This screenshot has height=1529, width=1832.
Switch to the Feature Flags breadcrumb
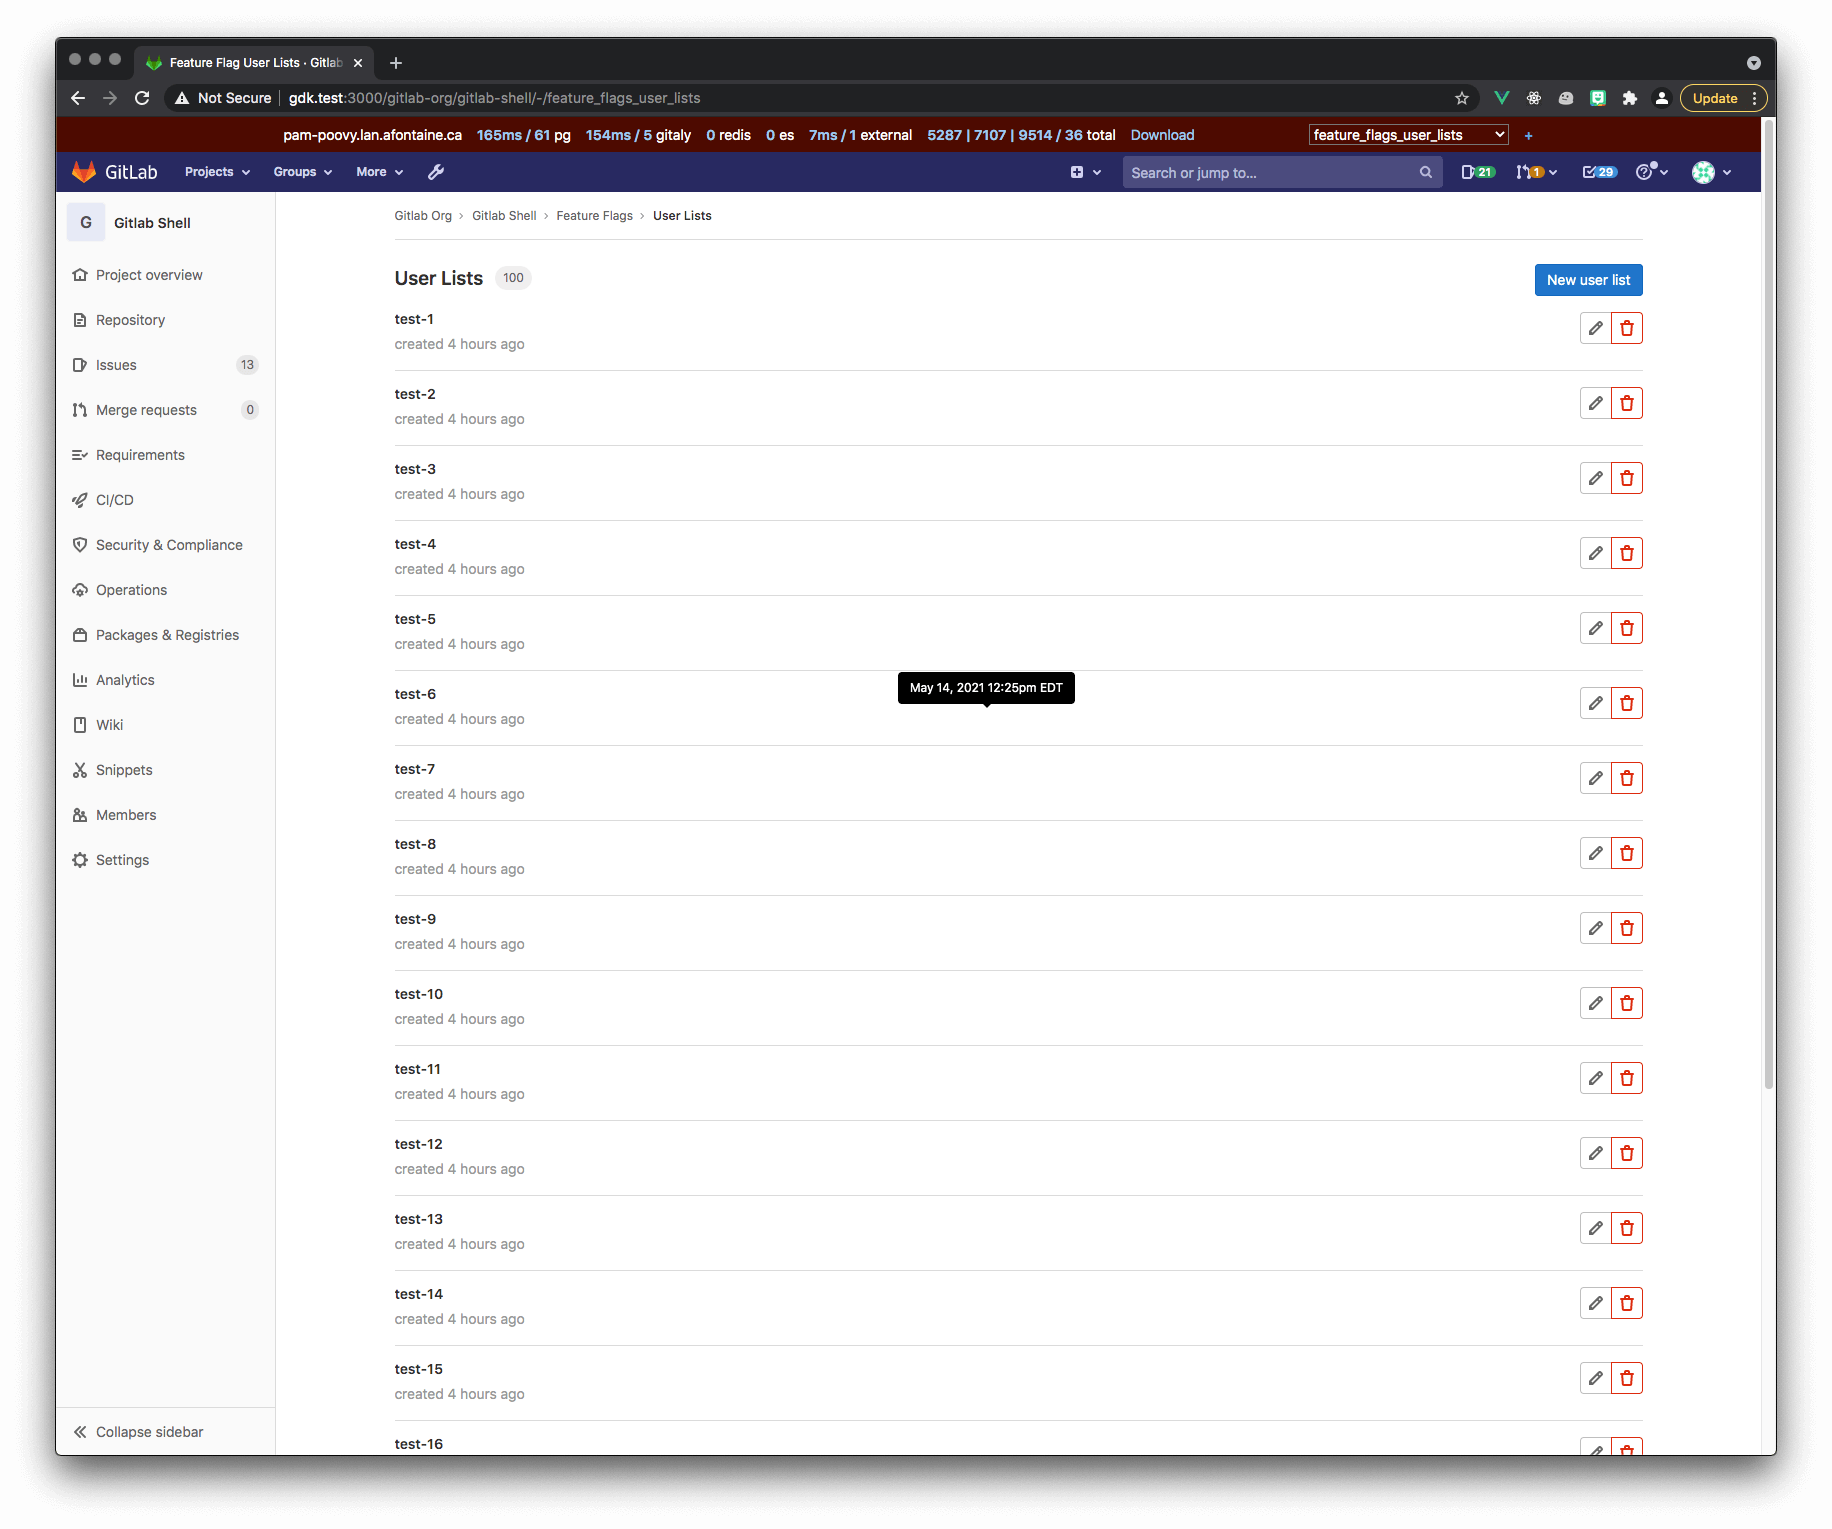tap(594, 215)
